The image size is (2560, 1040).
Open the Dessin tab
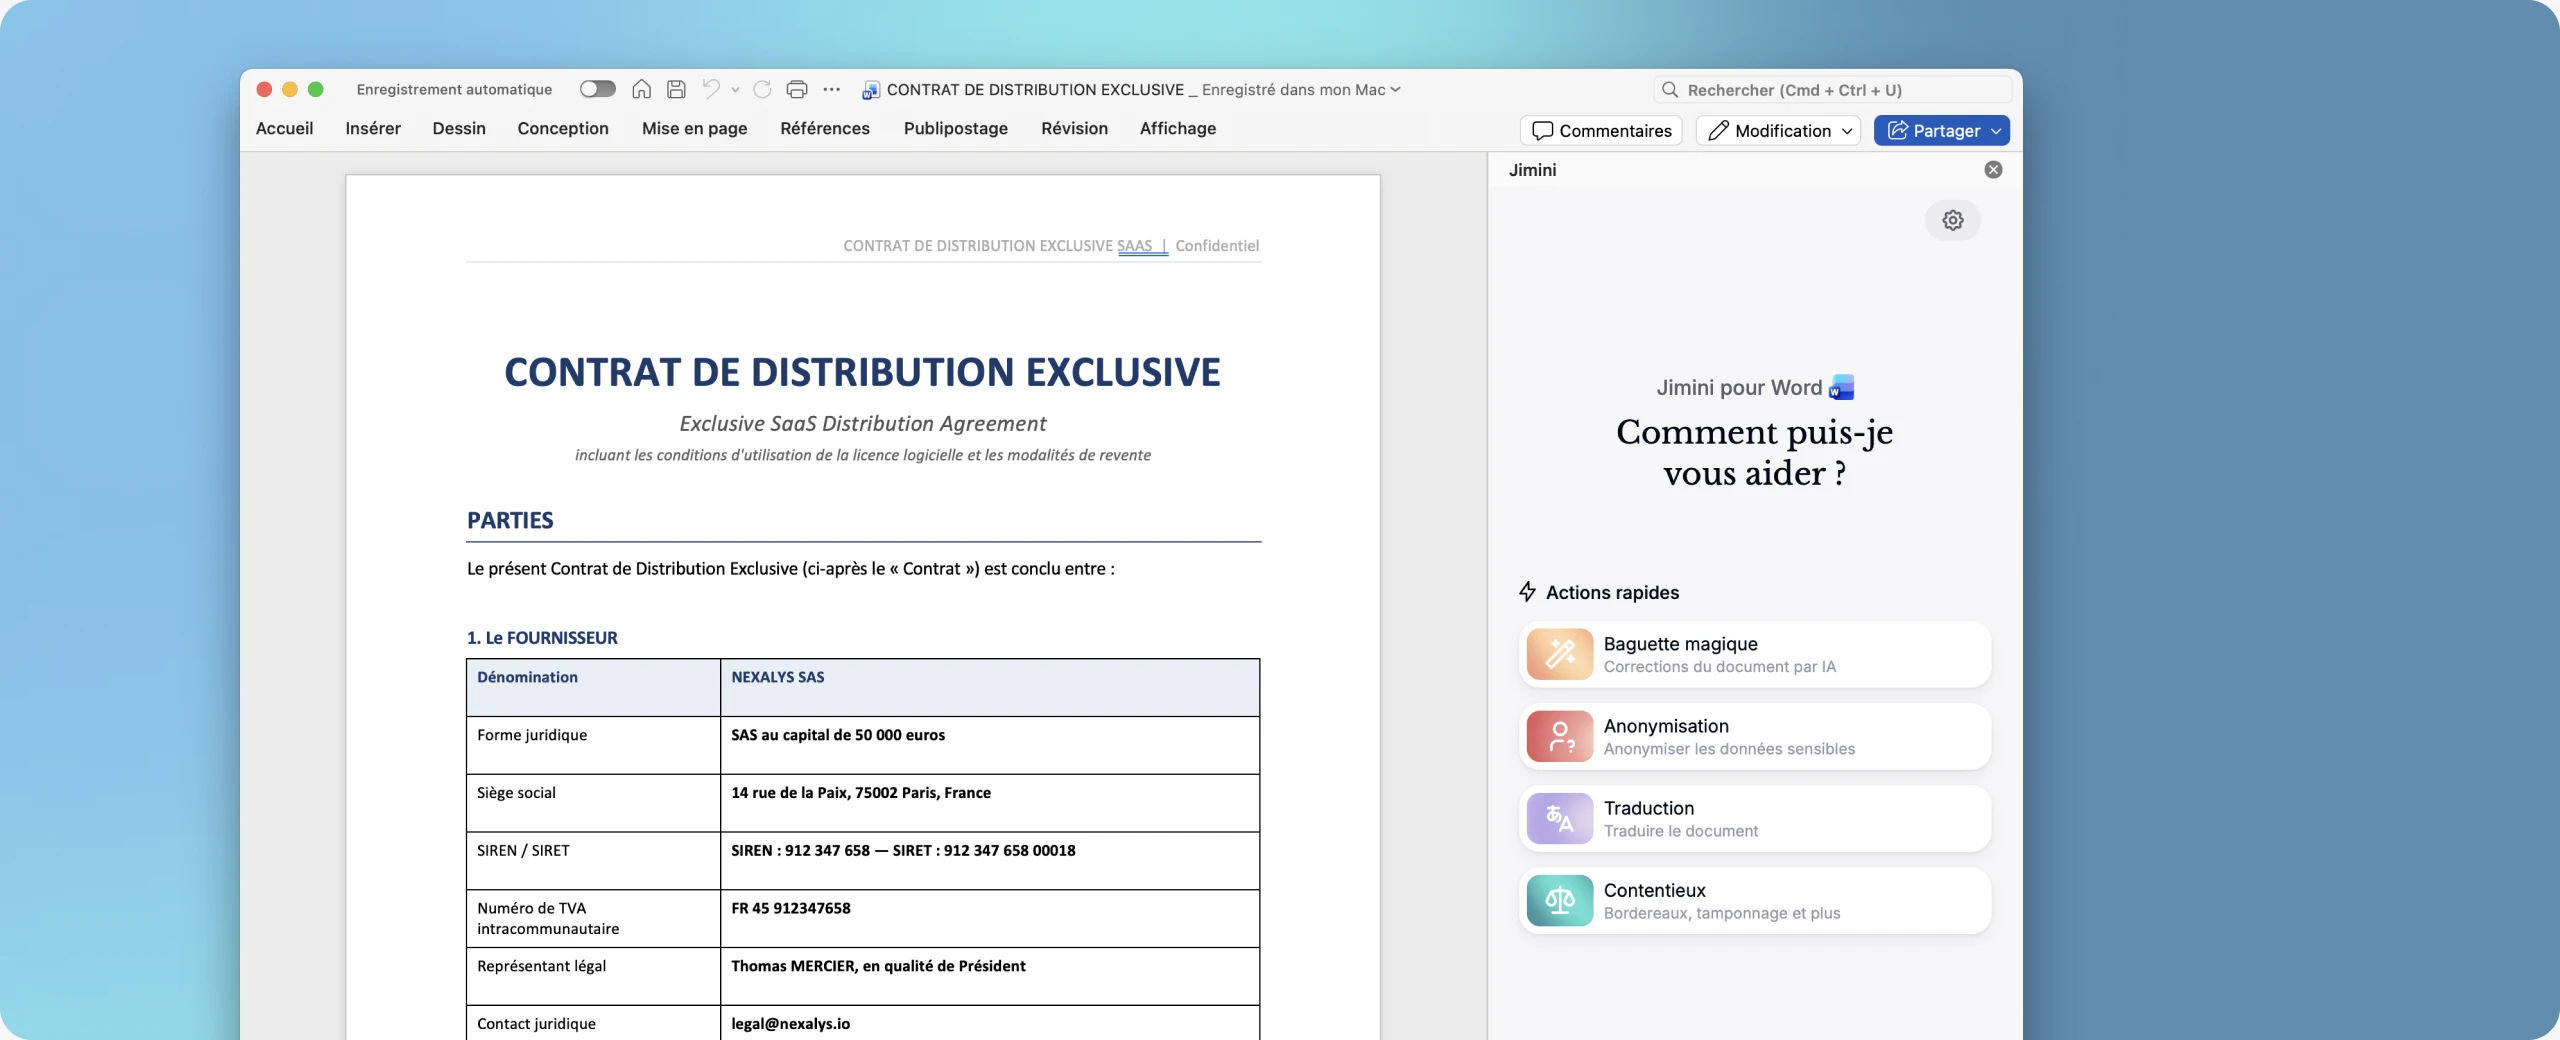pos(459,128)
